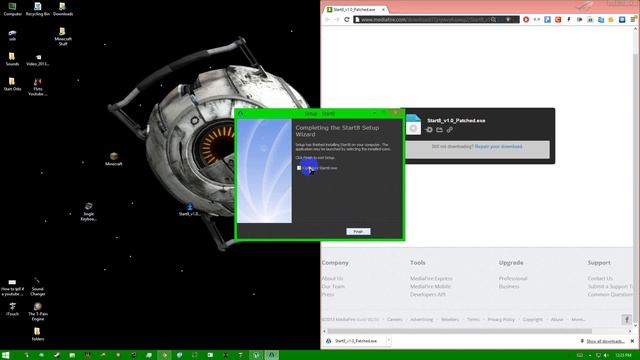Open the Chrome menu icon
Image resolution: width=640 pixels, height=360 pixels.
[633, 19]
